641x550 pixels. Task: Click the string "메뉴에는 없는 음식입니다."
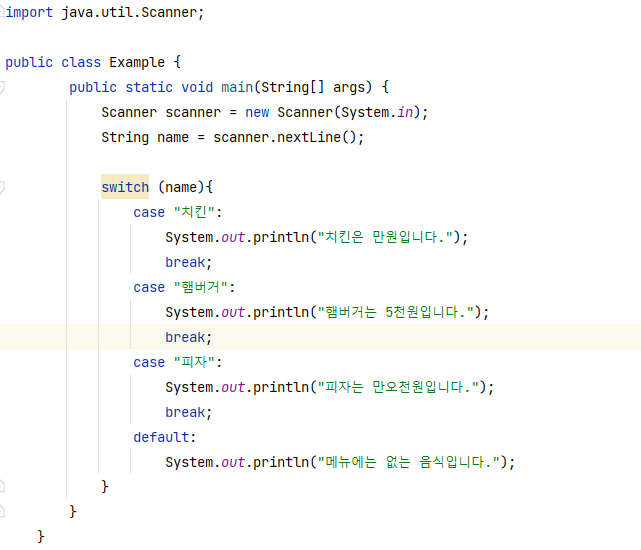409,462
